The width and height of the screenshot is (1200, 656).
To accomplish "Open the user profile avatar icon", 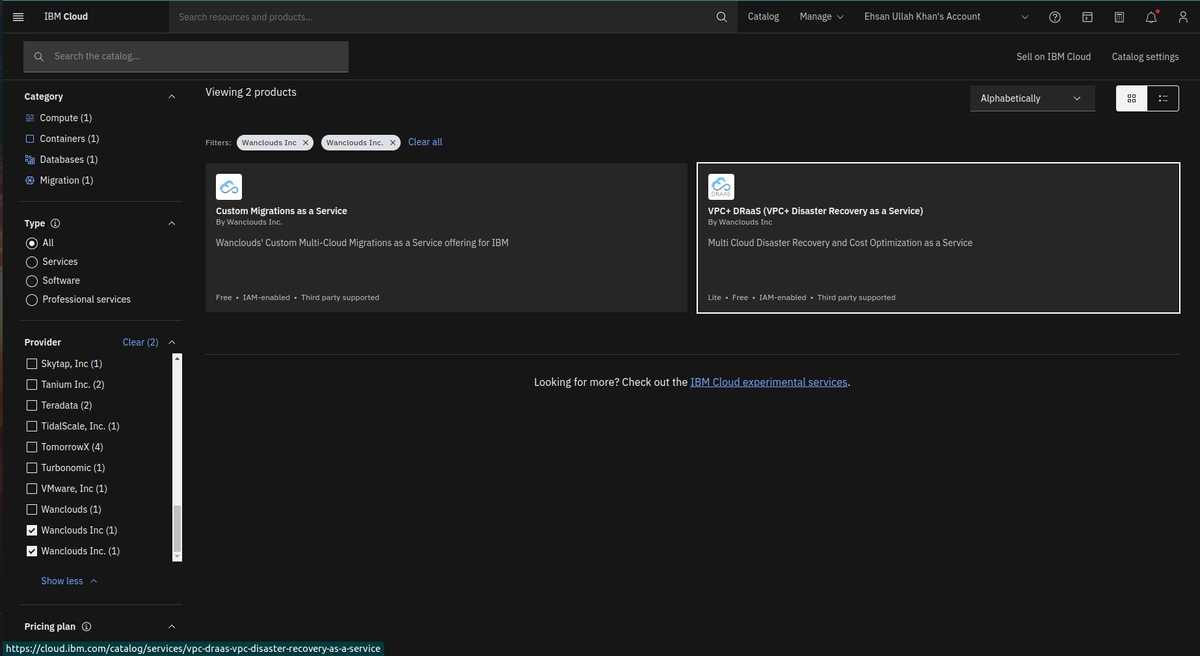I will click(x=1183, y=17).
